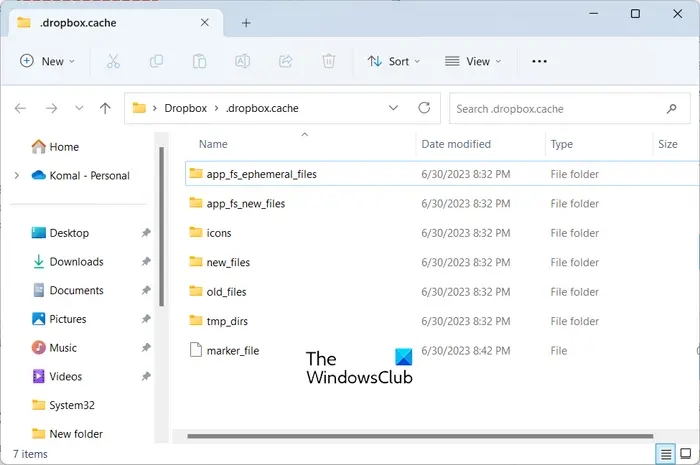Sort by the Size column header

(675, 144)
